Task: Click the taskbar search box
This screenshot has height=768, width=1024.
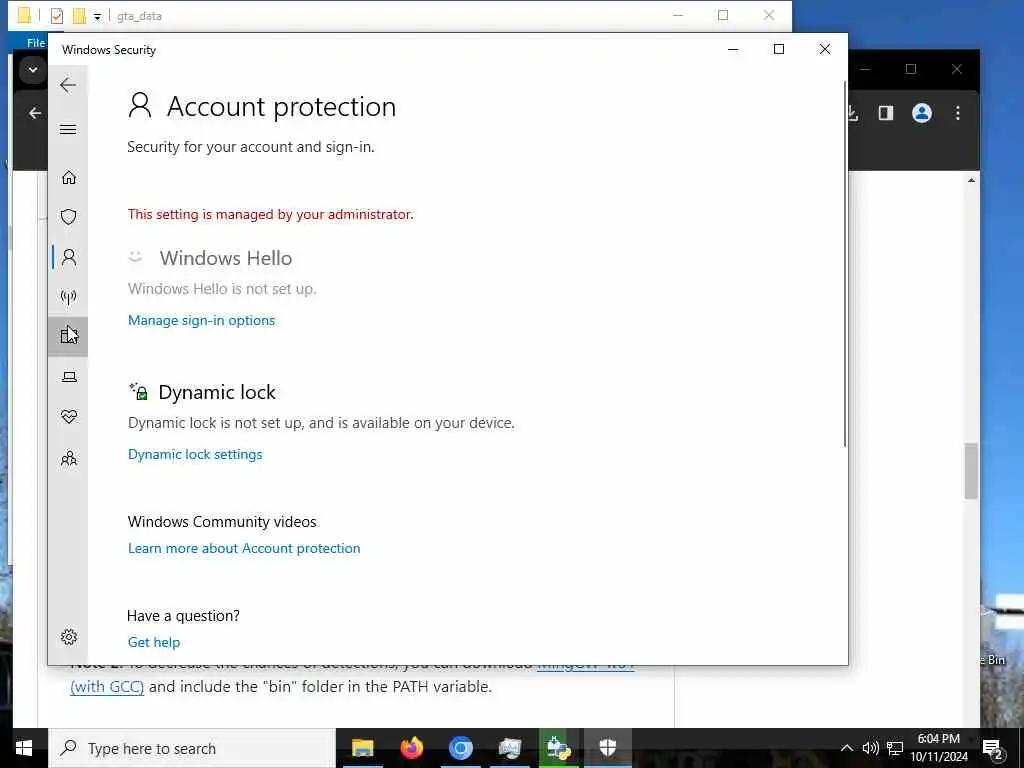Action: click(x=192, y=748)
